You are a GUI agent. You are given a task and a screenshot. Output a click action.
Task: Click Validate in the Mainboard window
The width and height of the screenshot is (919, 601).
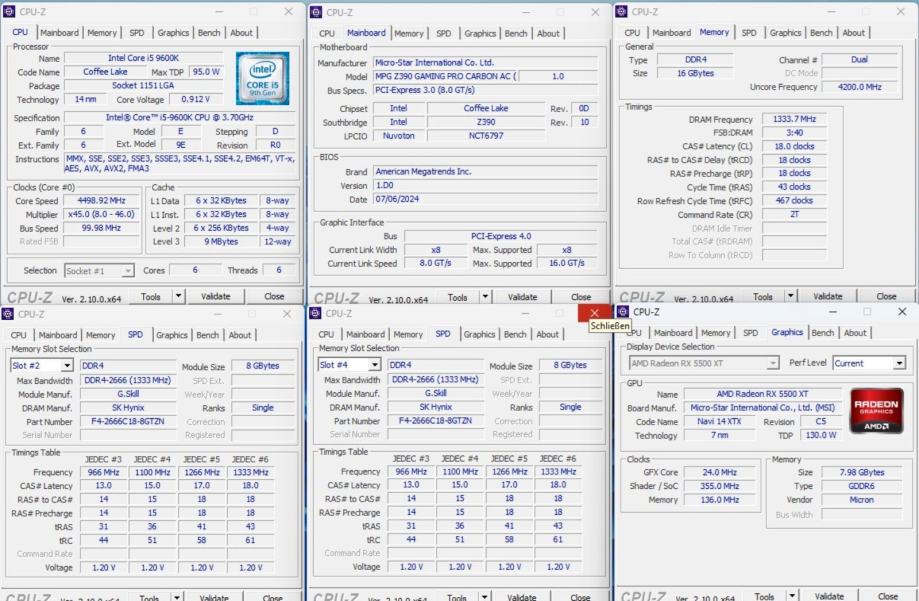tap(522, 297)
